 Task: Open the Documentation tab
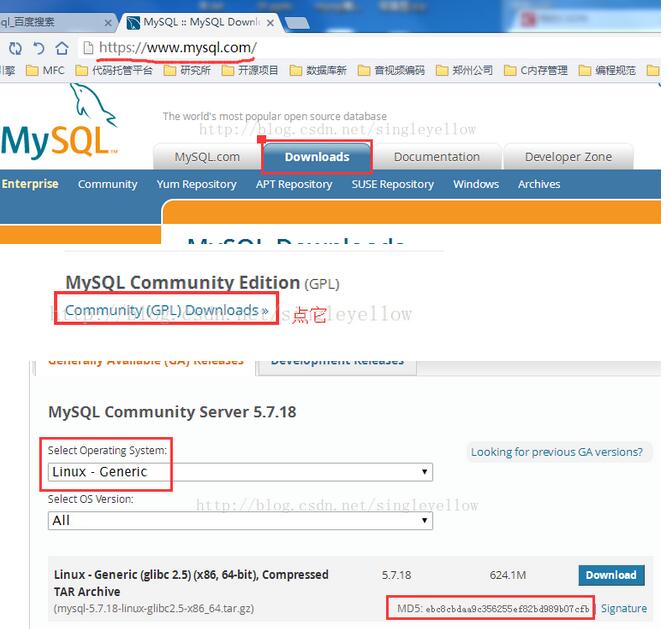click(436, 157)
